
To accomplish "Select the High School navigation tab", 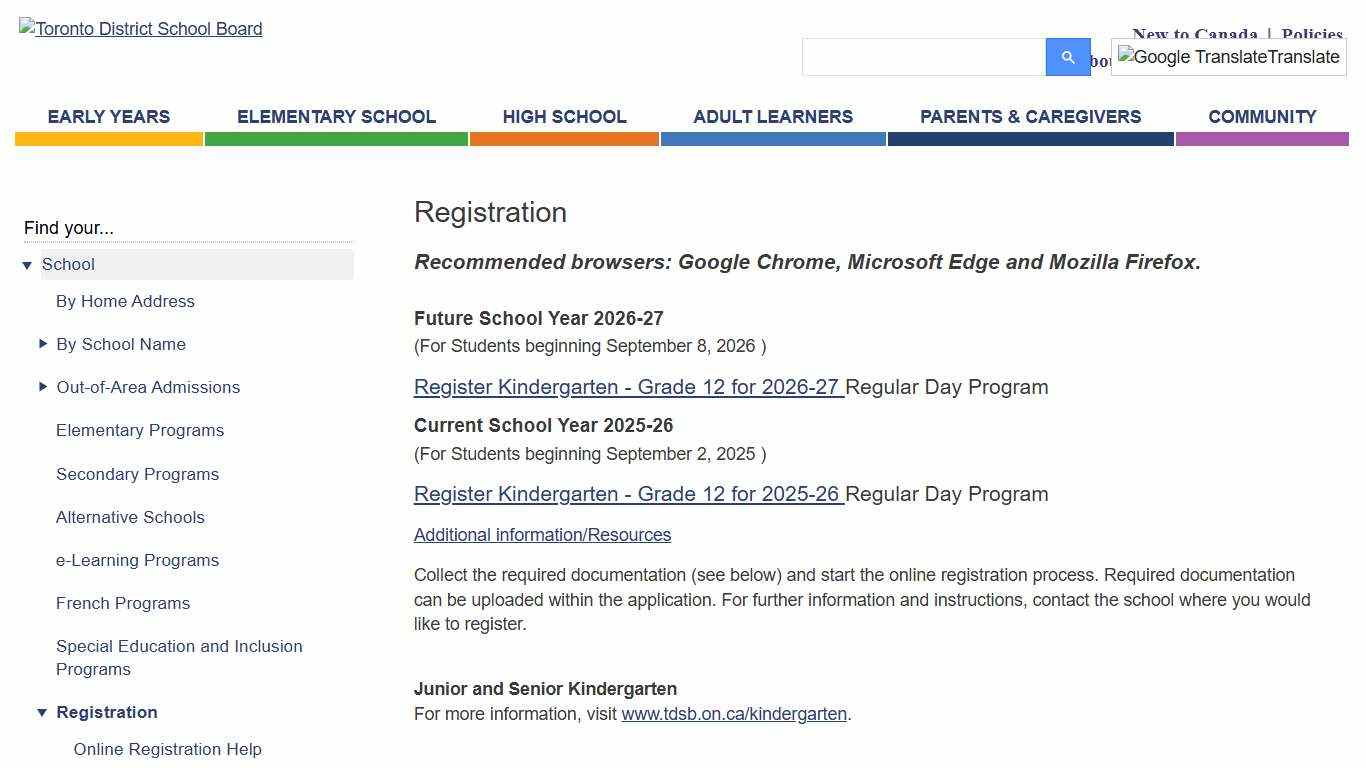I will pyautogui.click(x=564, y=117).
